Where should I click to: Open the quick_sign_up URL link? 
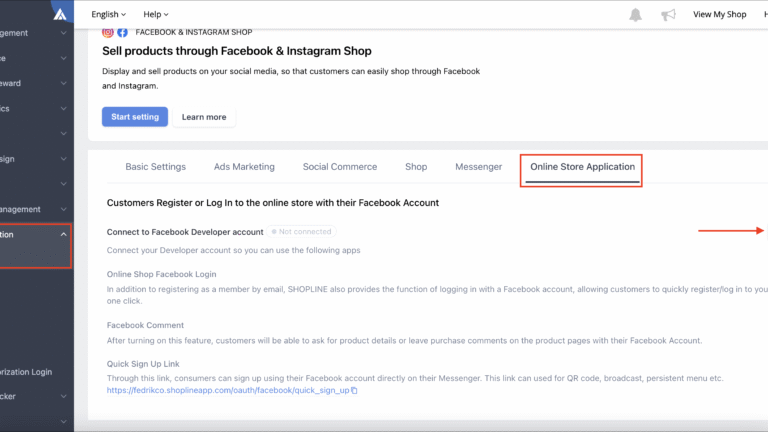point(228,390)
